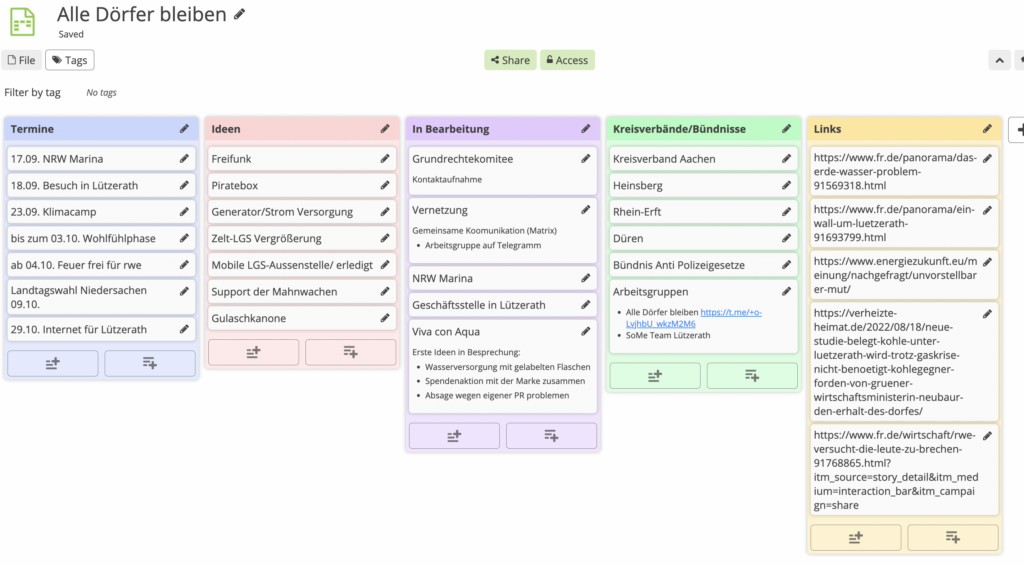This screenshot has height=565, width=1024.
Task: Open the File menu
Action: [21, 60]
